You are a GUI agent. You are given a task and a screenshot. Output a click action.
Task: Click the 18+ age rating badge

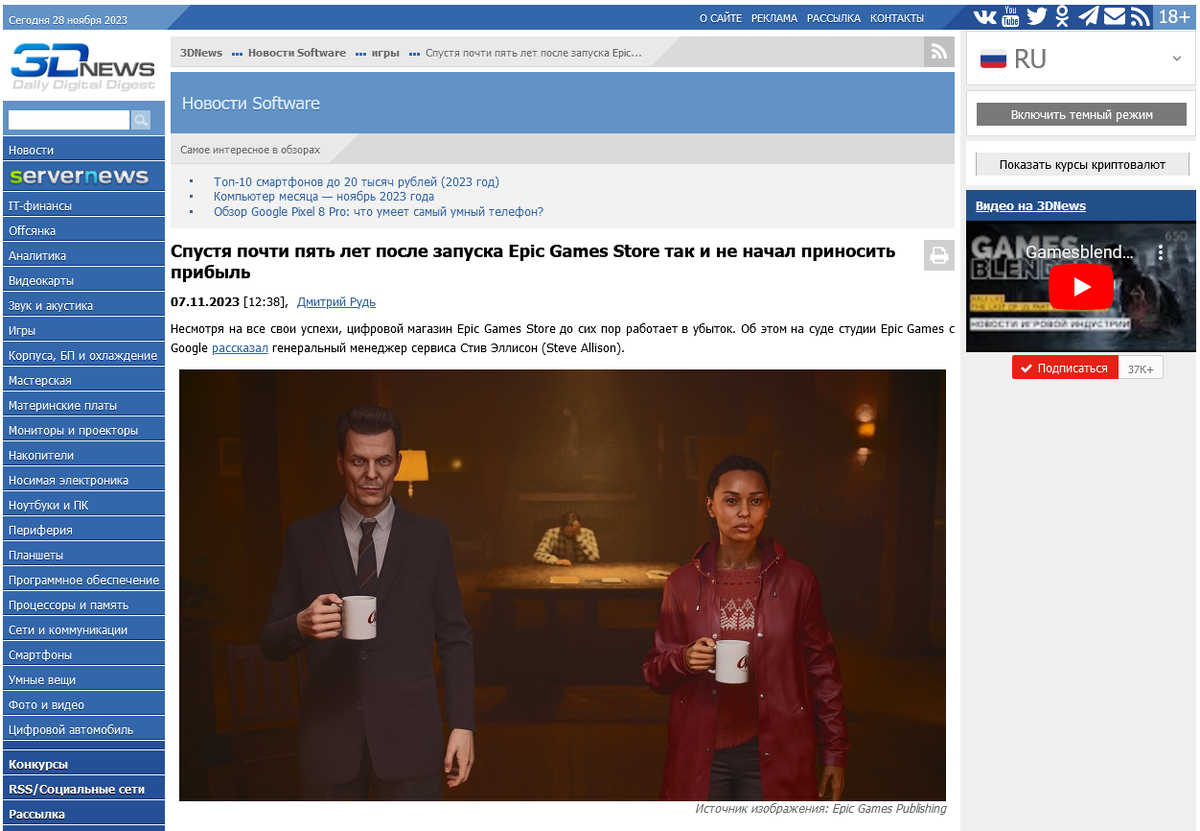pos(1174,17)
